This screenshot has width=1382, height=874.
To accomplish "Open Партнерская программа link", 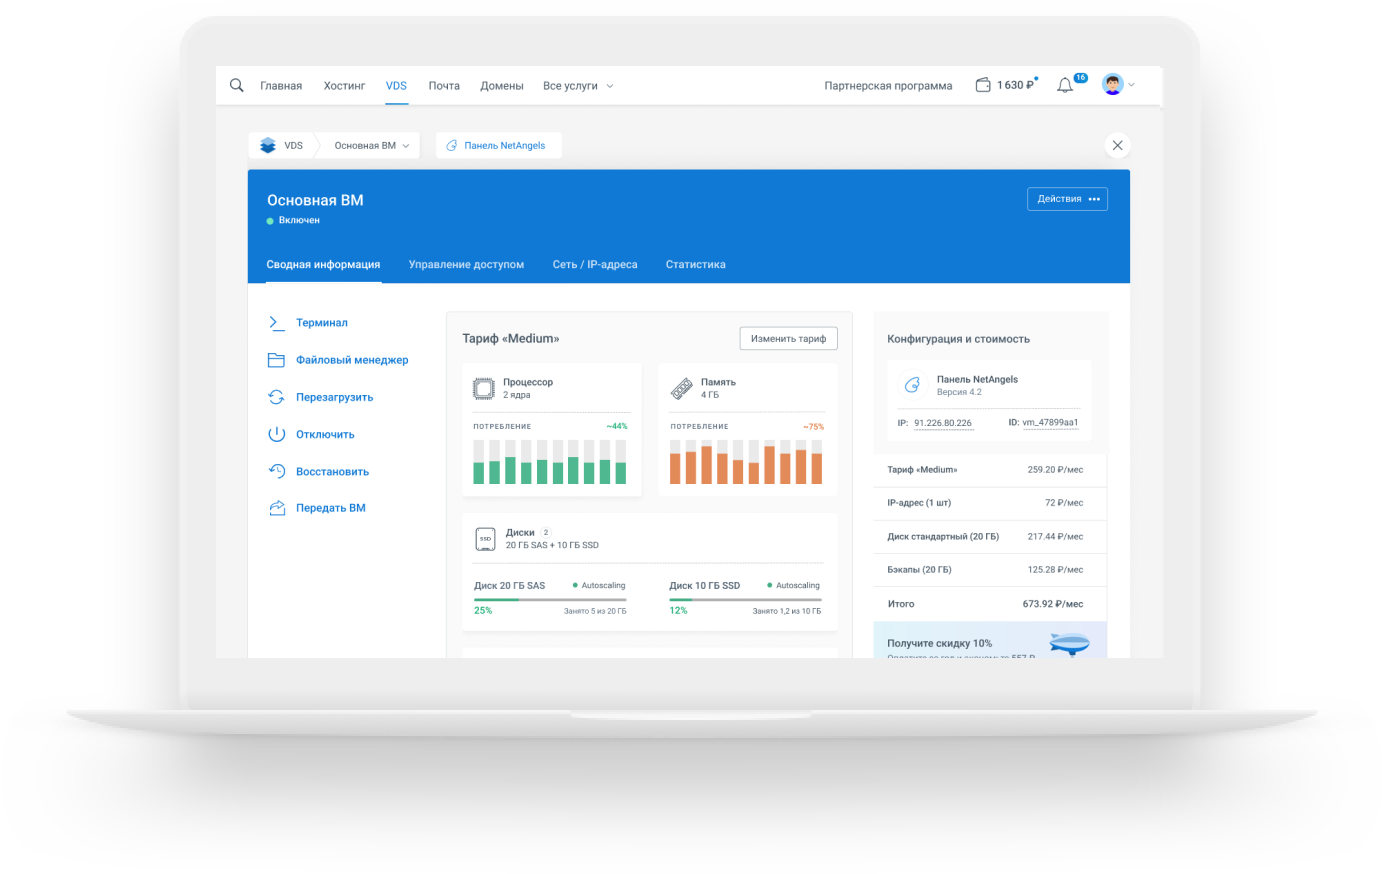I will tap(888, 86).
